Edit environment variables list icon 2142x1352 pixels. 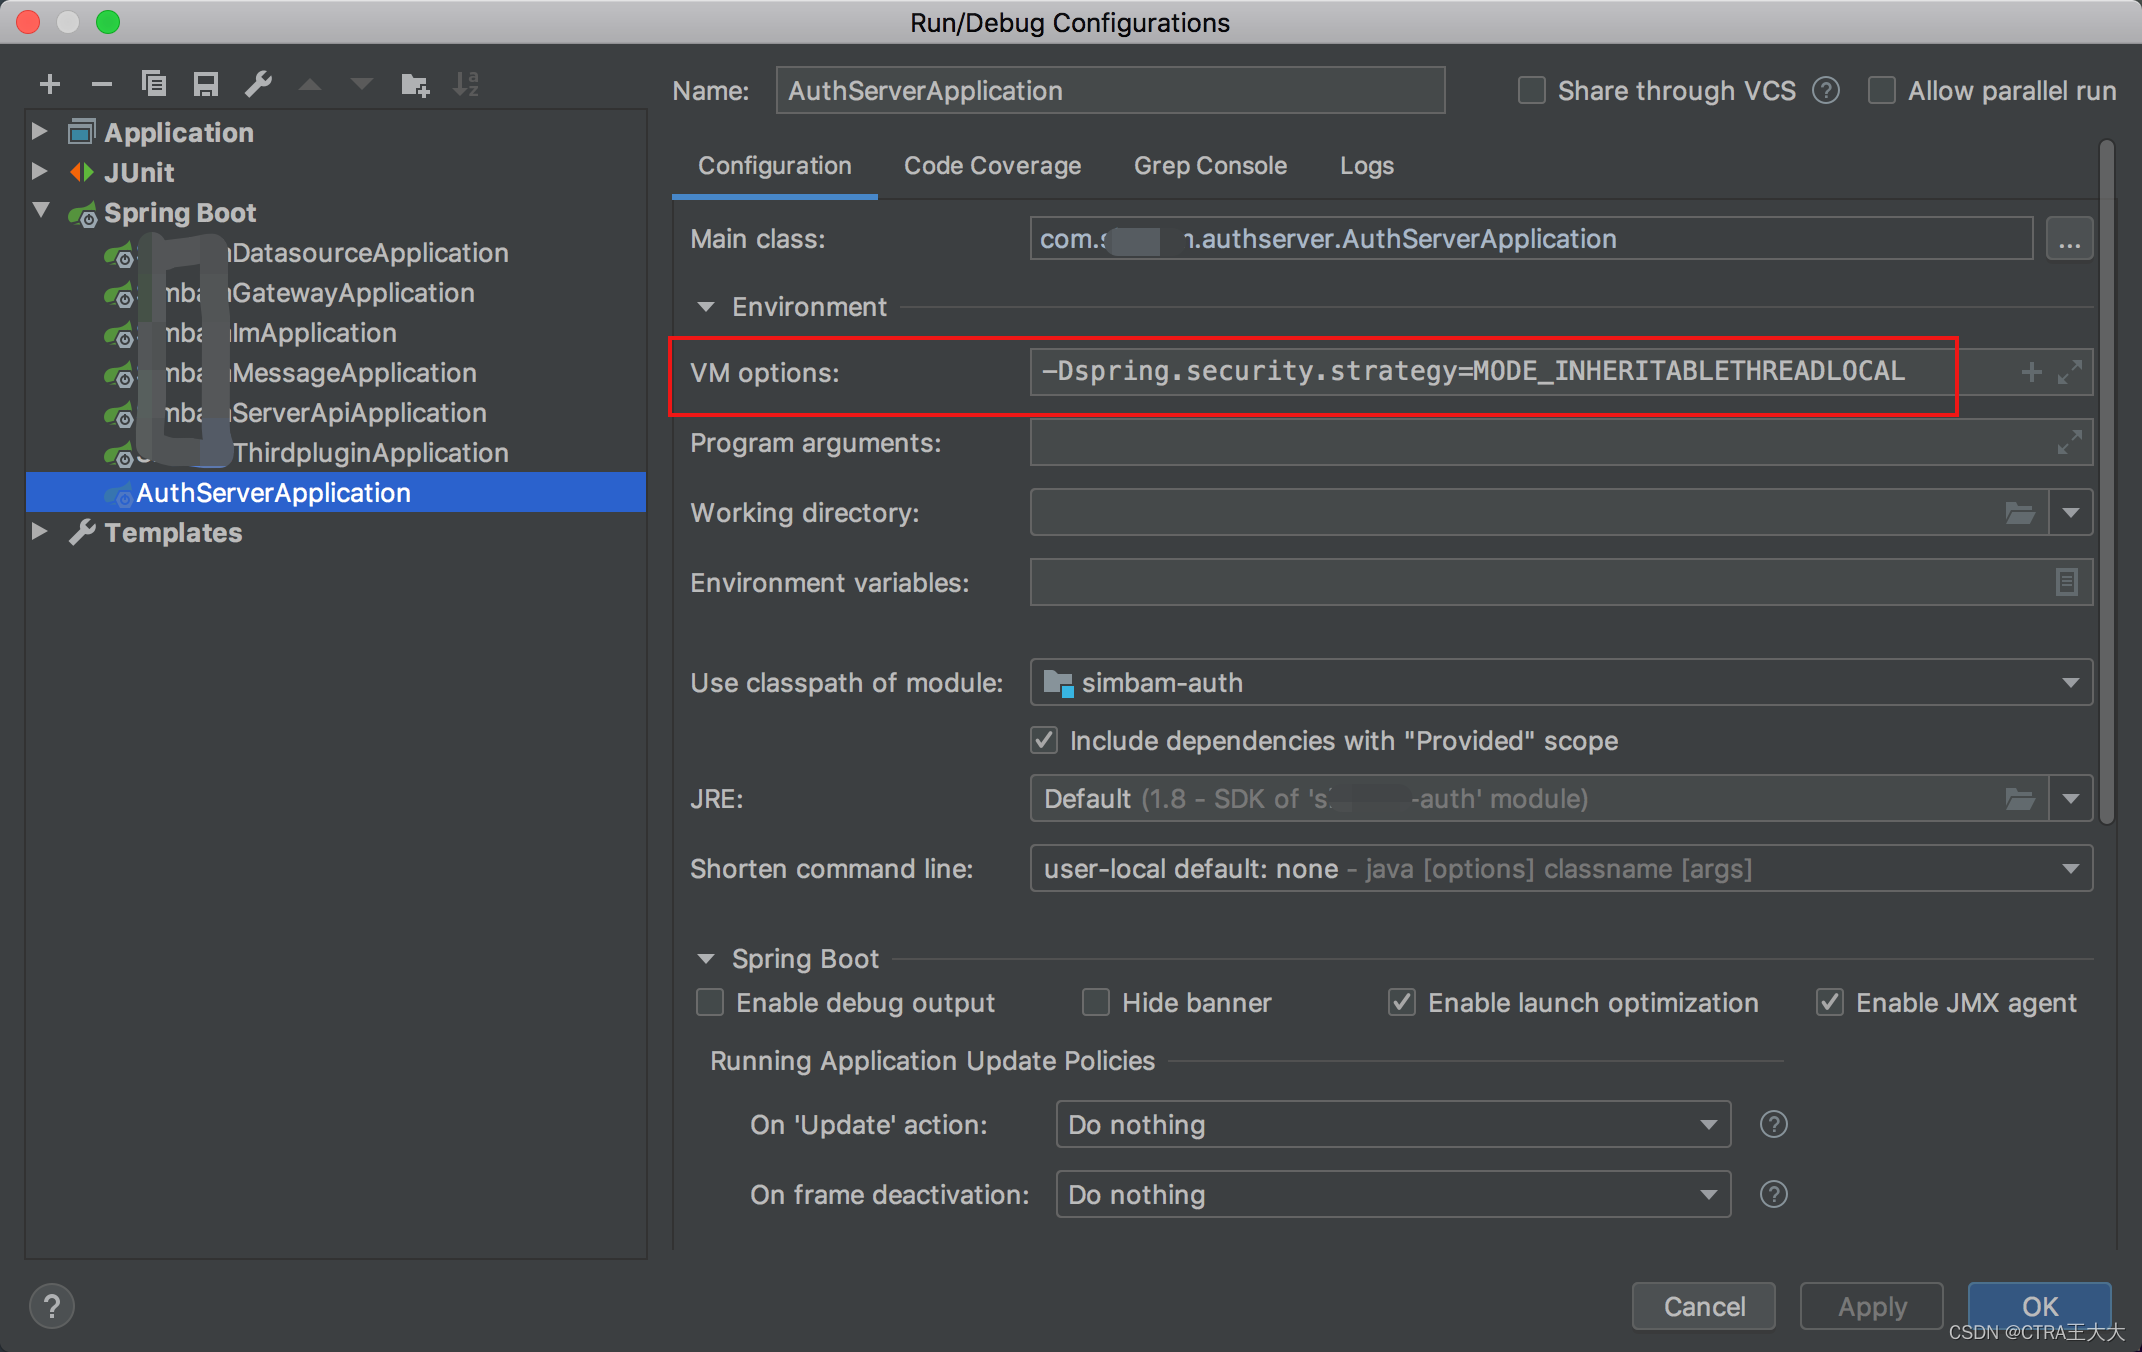click(x=2067, y=582)
